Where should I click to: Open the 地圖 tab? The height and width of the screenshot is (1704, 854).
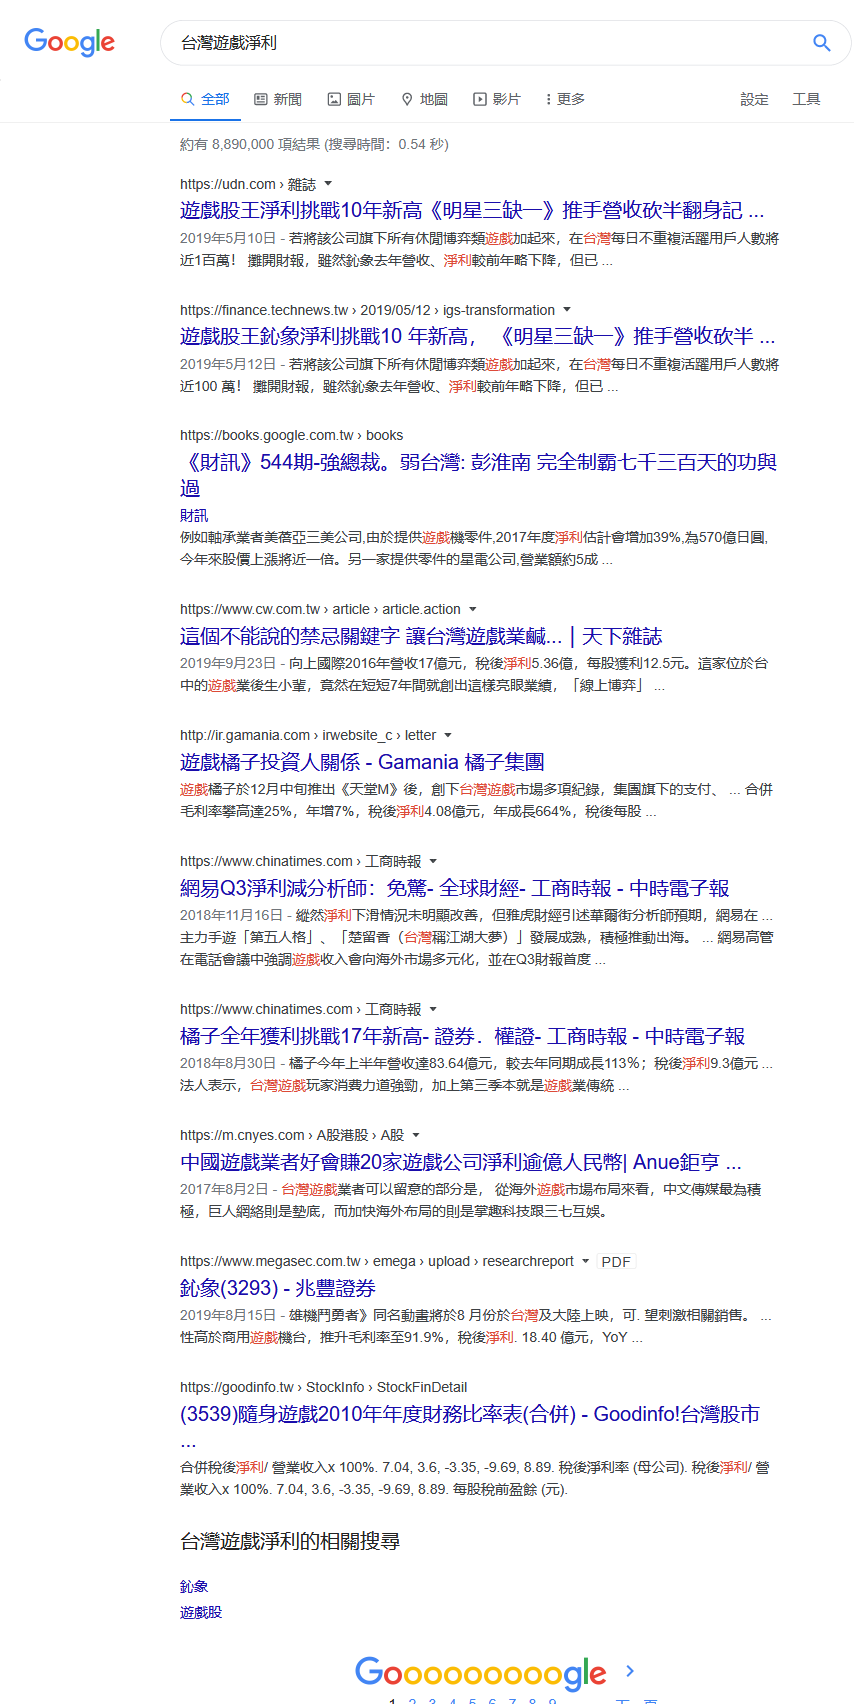(424, 99)
